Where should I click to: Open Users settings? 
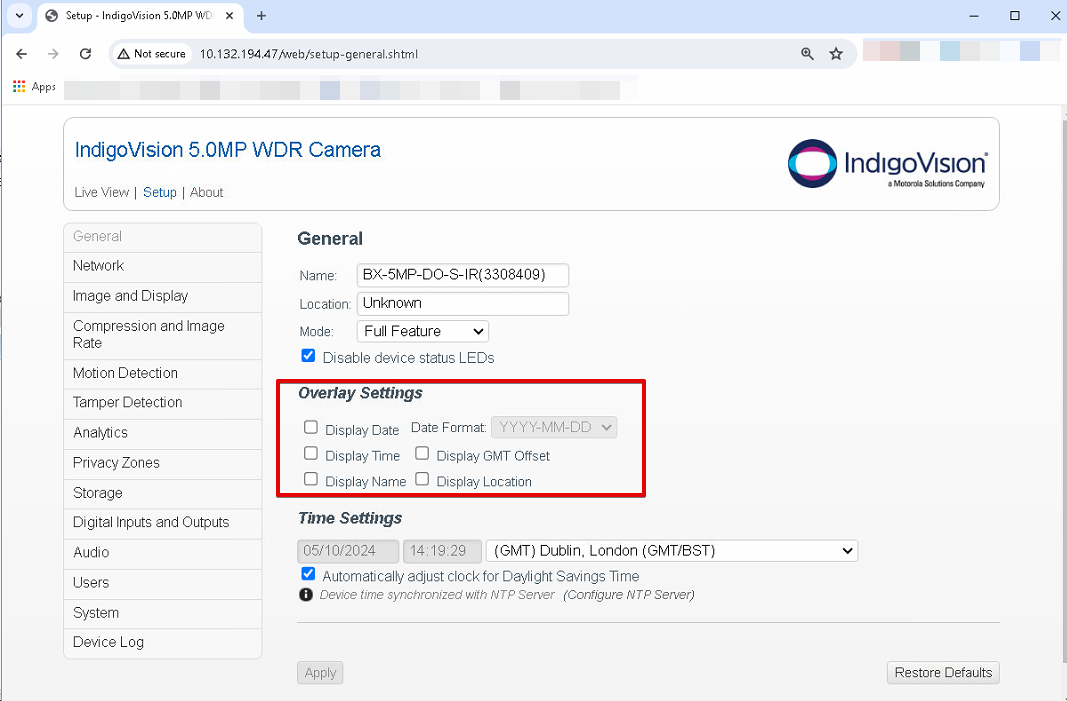click(x=163, y=583)
